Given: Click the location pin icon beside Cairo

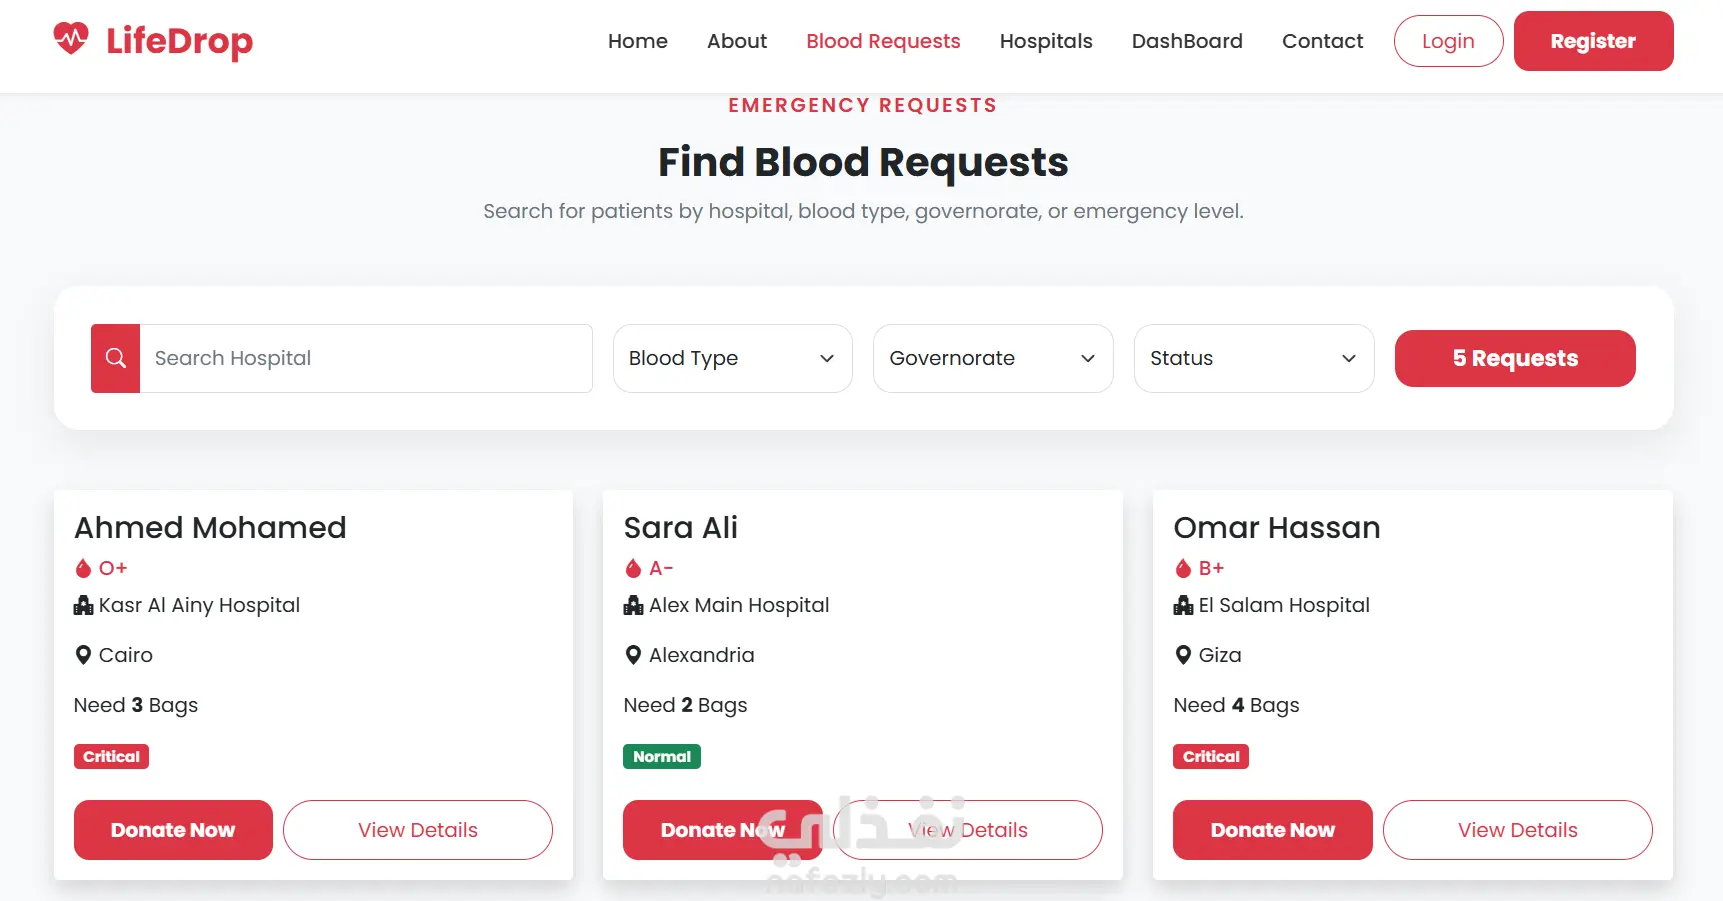Looking at the screenshot, I should coord(84,655).
